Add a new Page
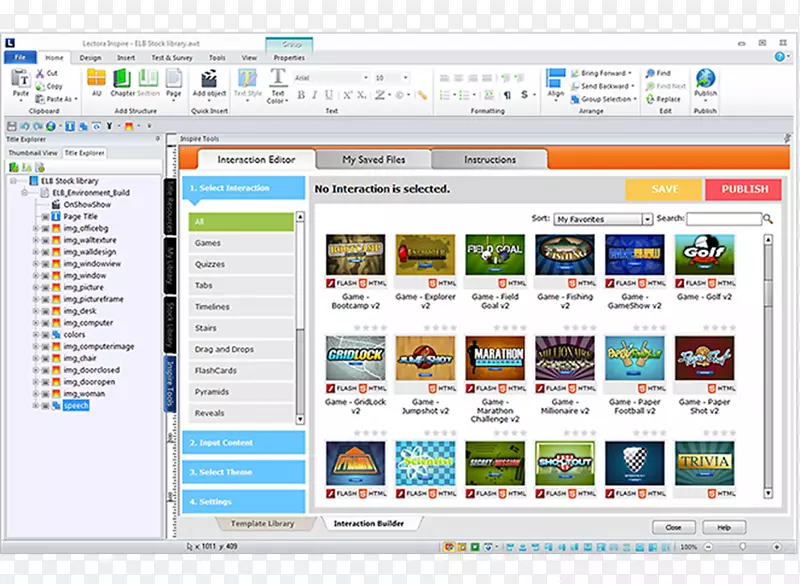The height and width of the screenshot is (584, 800). point(173,78)
